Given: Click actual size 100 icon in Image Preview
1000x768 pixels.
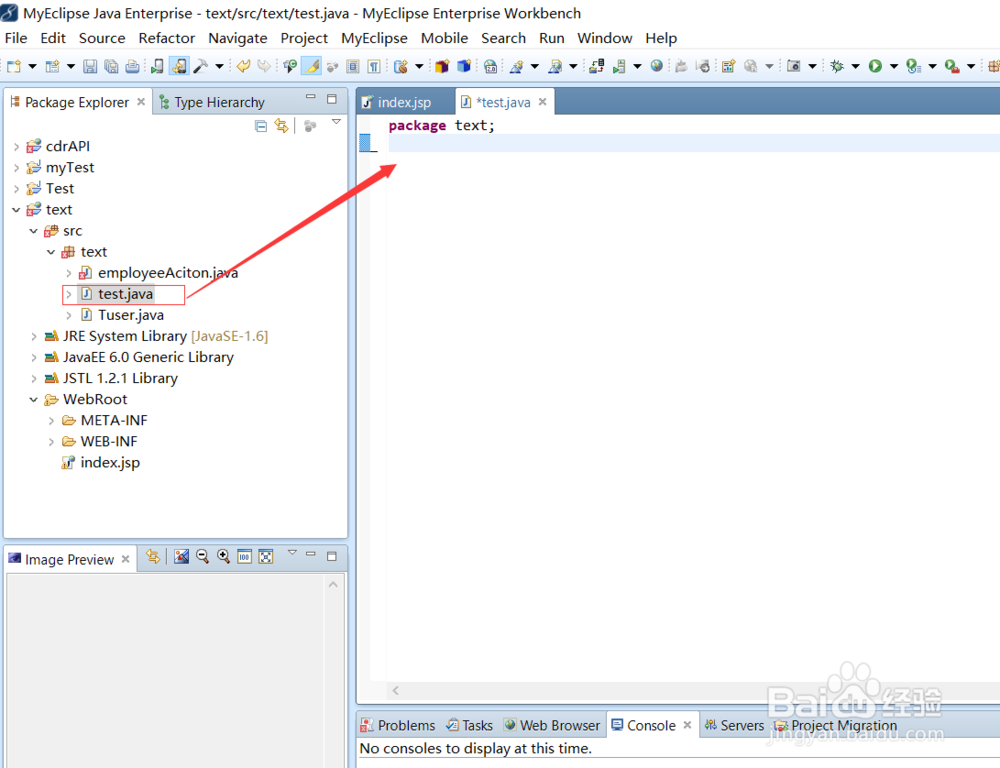Looking at the screenshot, I should tap(244, 557).
